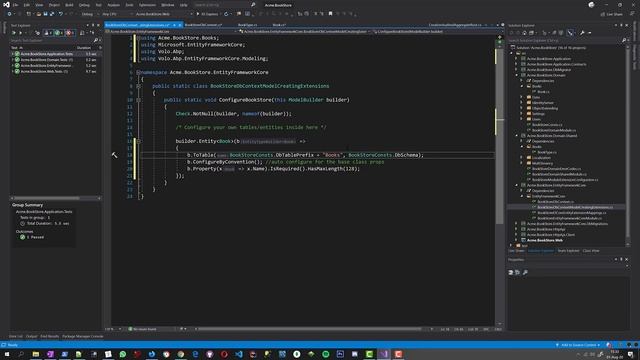This screenshot has width=640, height=360.
Task: Toggle the total tests filter in Test Explorer
Action: click(x=48, y=33)
